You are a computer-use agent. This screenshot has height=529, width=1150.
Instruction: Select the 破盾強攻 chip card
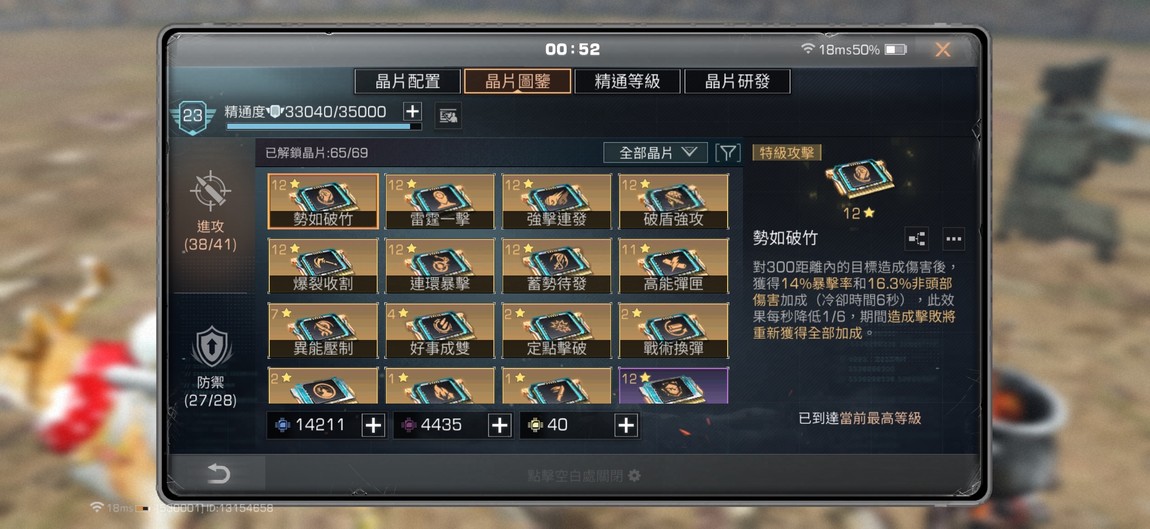pyautogui.click(x=673, y=201)
